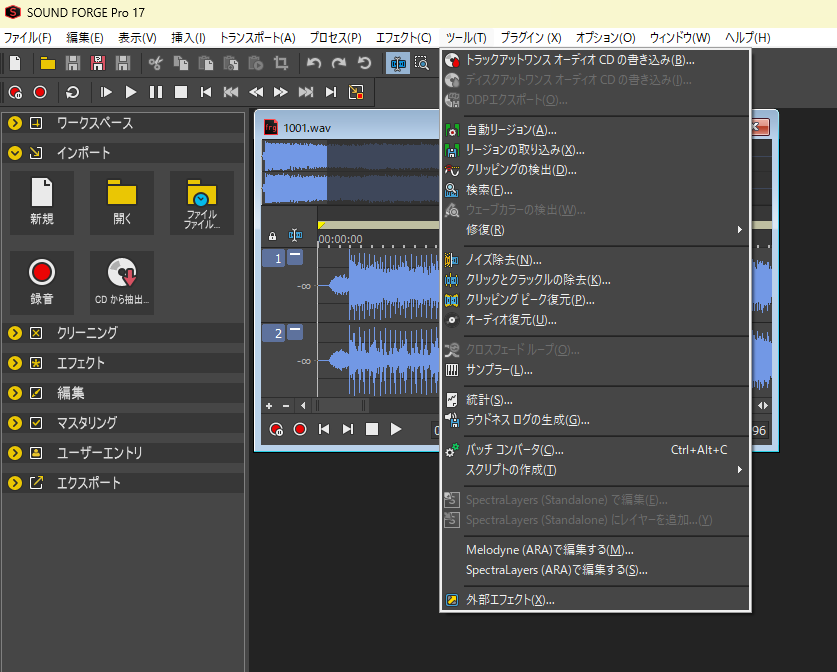This screenshot has height=672, width=837.
Task: Crop selection with the toolbar crop icon
Action: (x=281, y=64)
